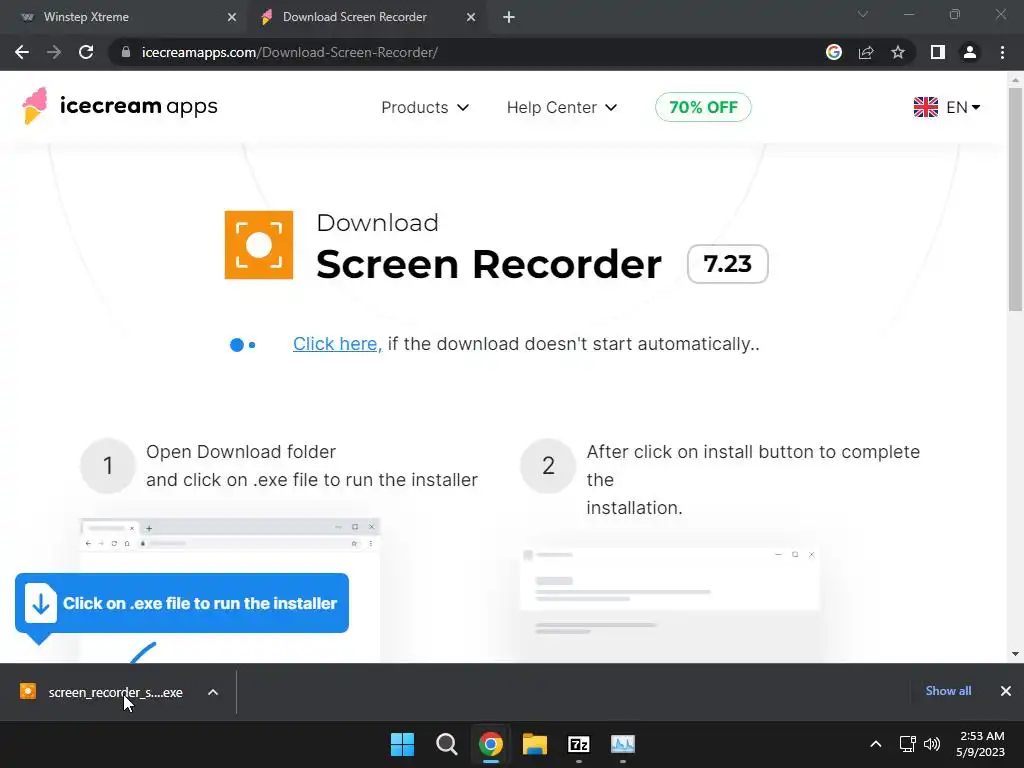Click the volume icon in system tray
The width and height of the screenshot is (1024, 768).
[x=932, y=744]
